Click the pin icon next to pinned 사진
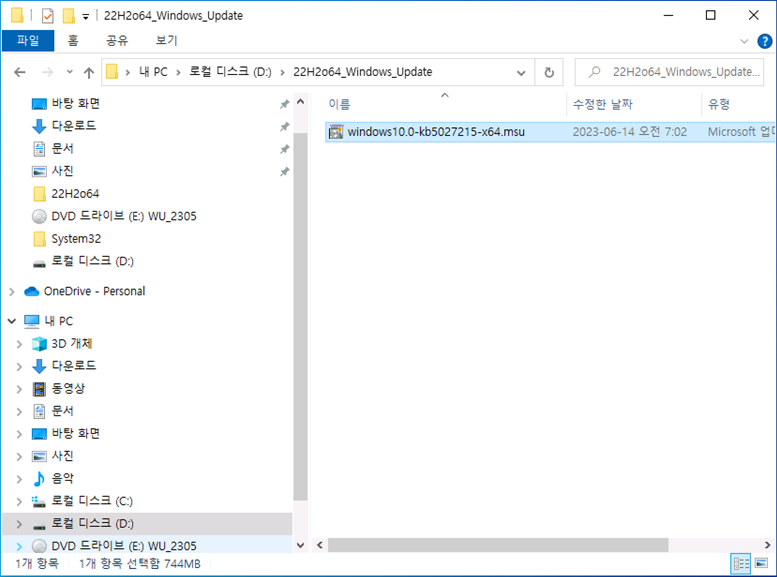 pos(284,172)
